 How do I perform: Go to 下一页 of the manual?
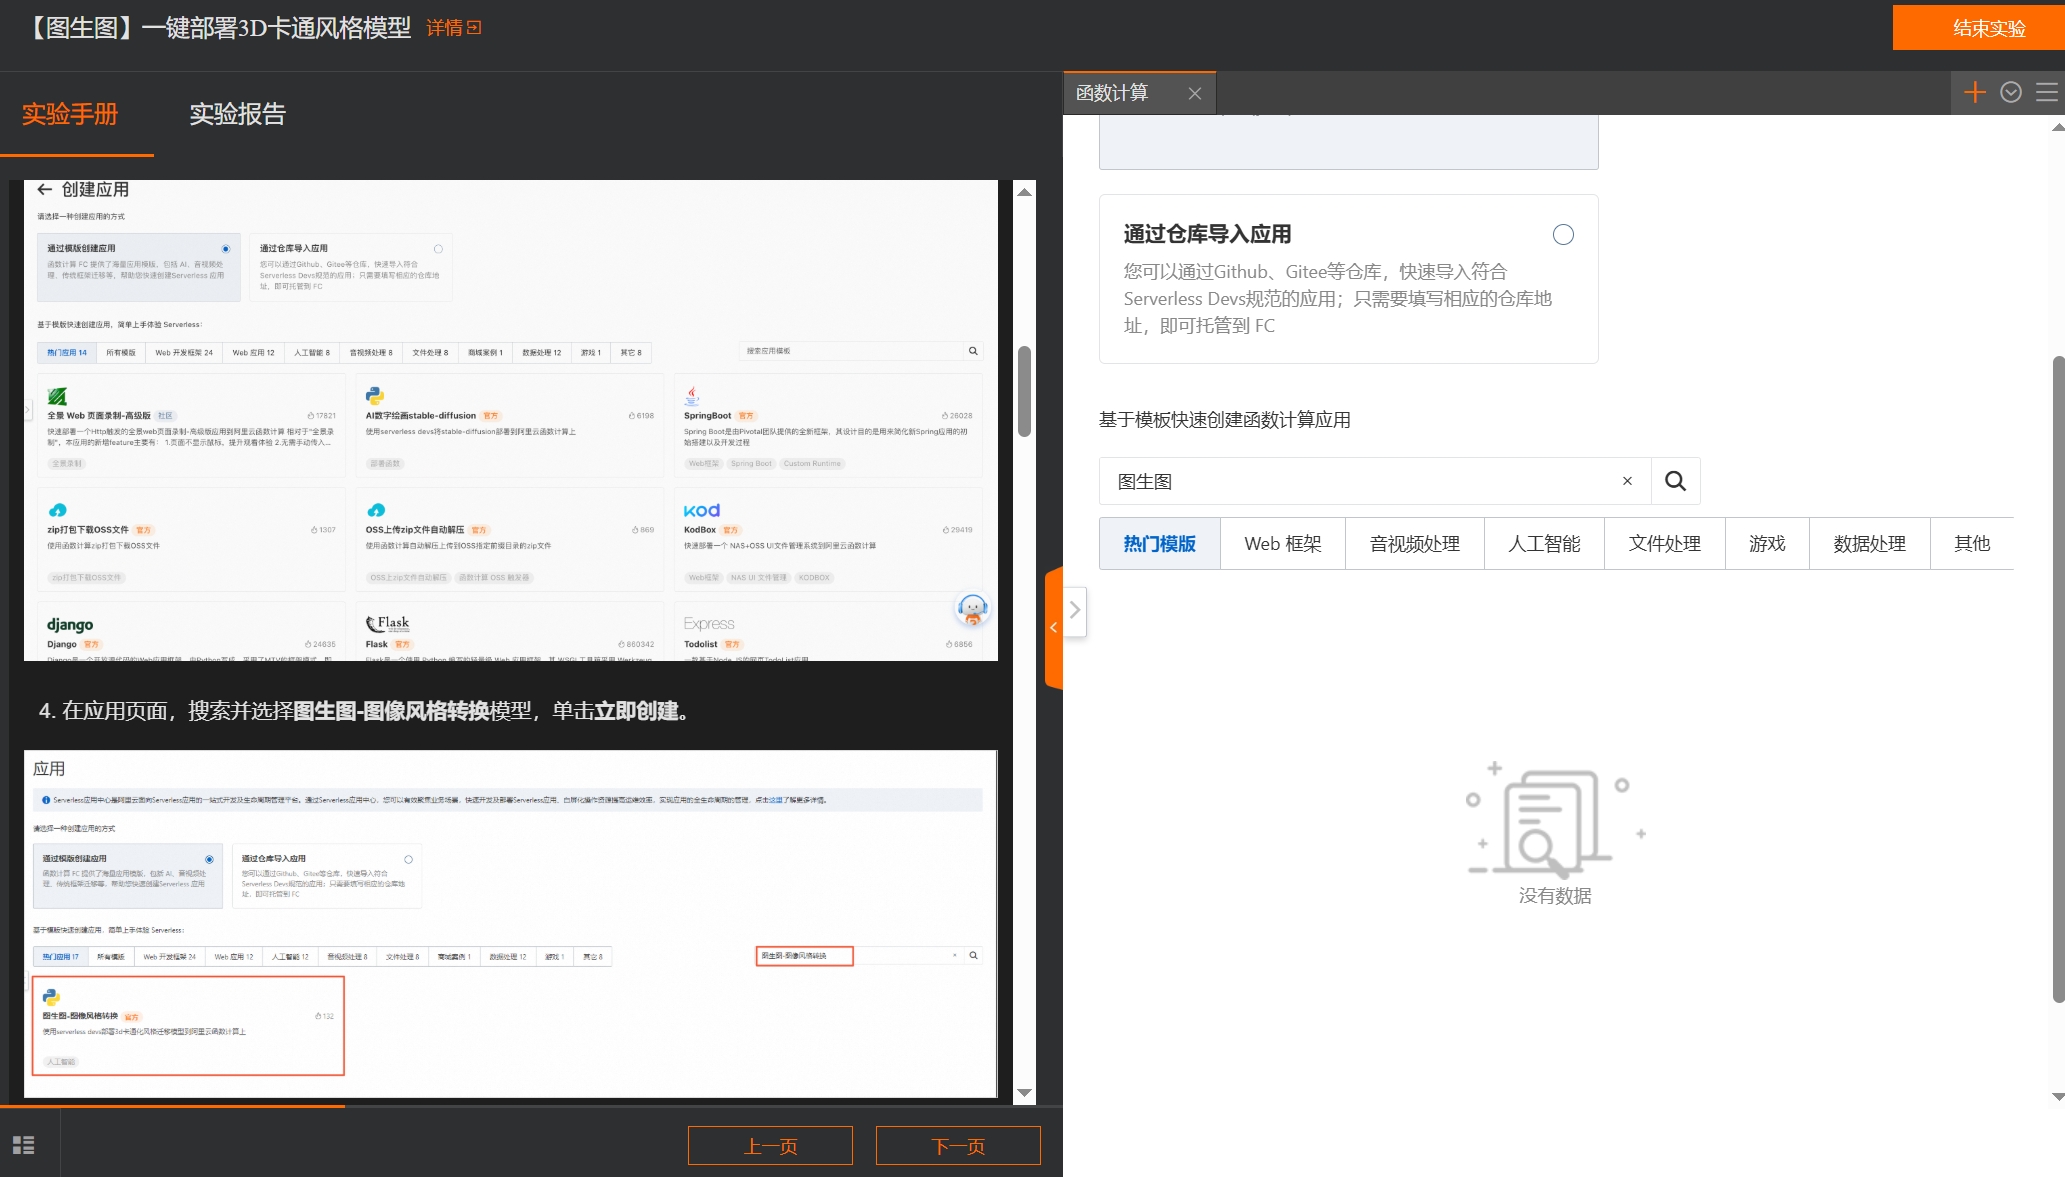[x=957, y=1146]
